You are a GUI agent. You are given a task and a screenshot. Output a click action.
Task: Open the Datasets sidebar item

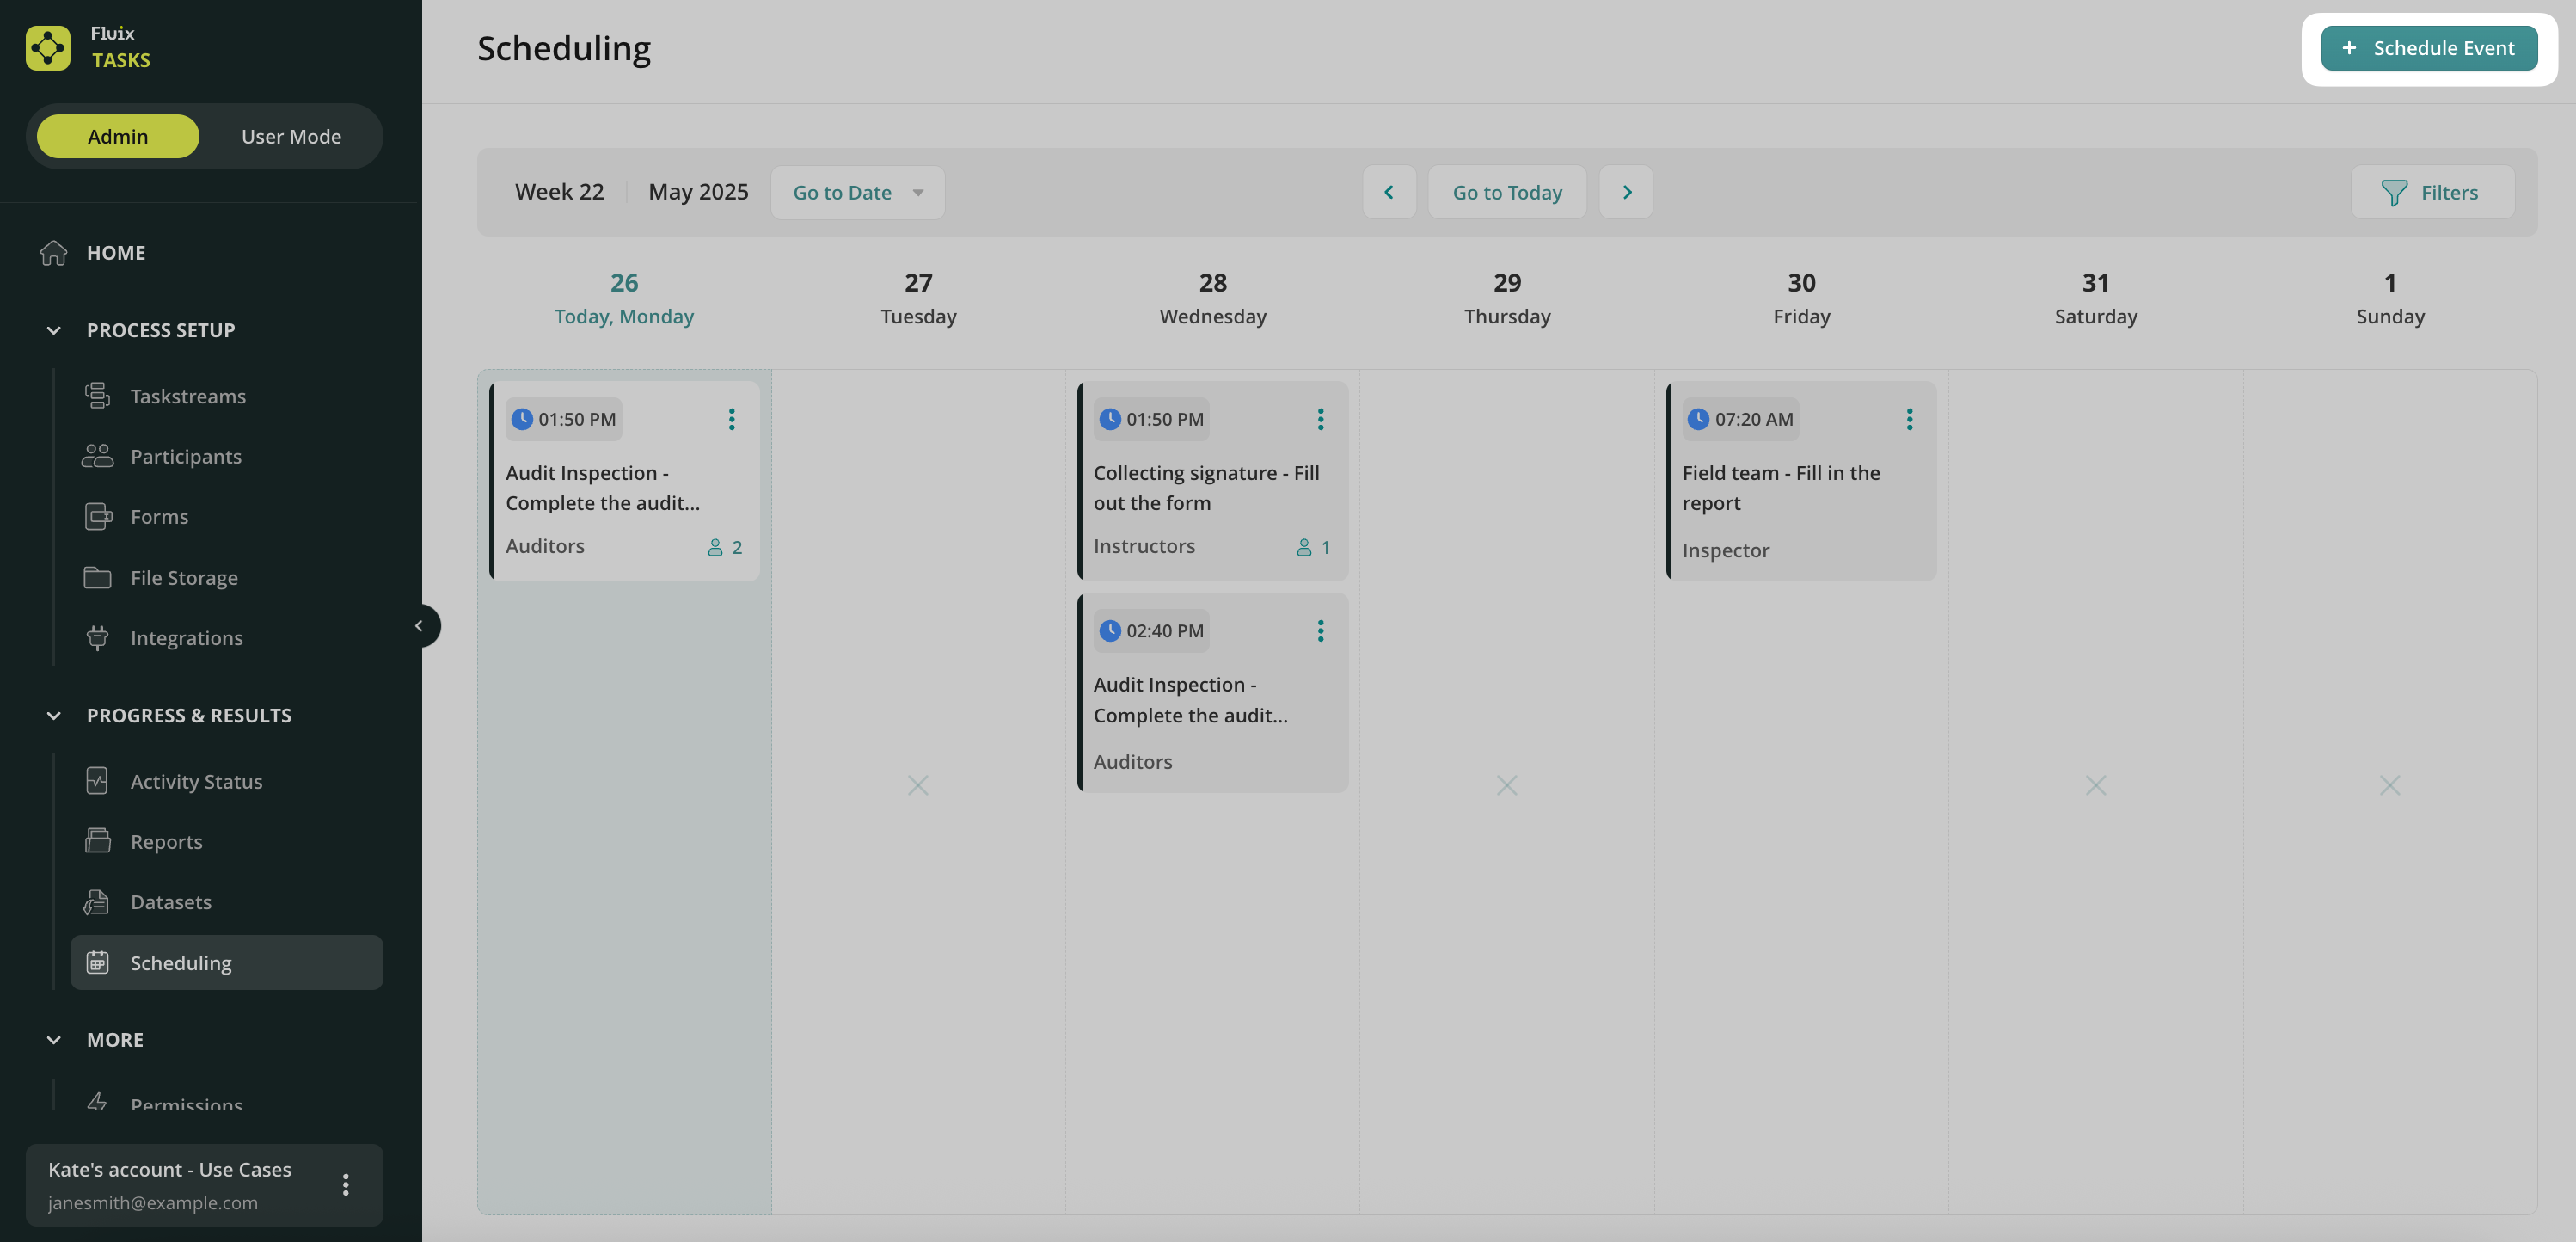tap(171, 902)
